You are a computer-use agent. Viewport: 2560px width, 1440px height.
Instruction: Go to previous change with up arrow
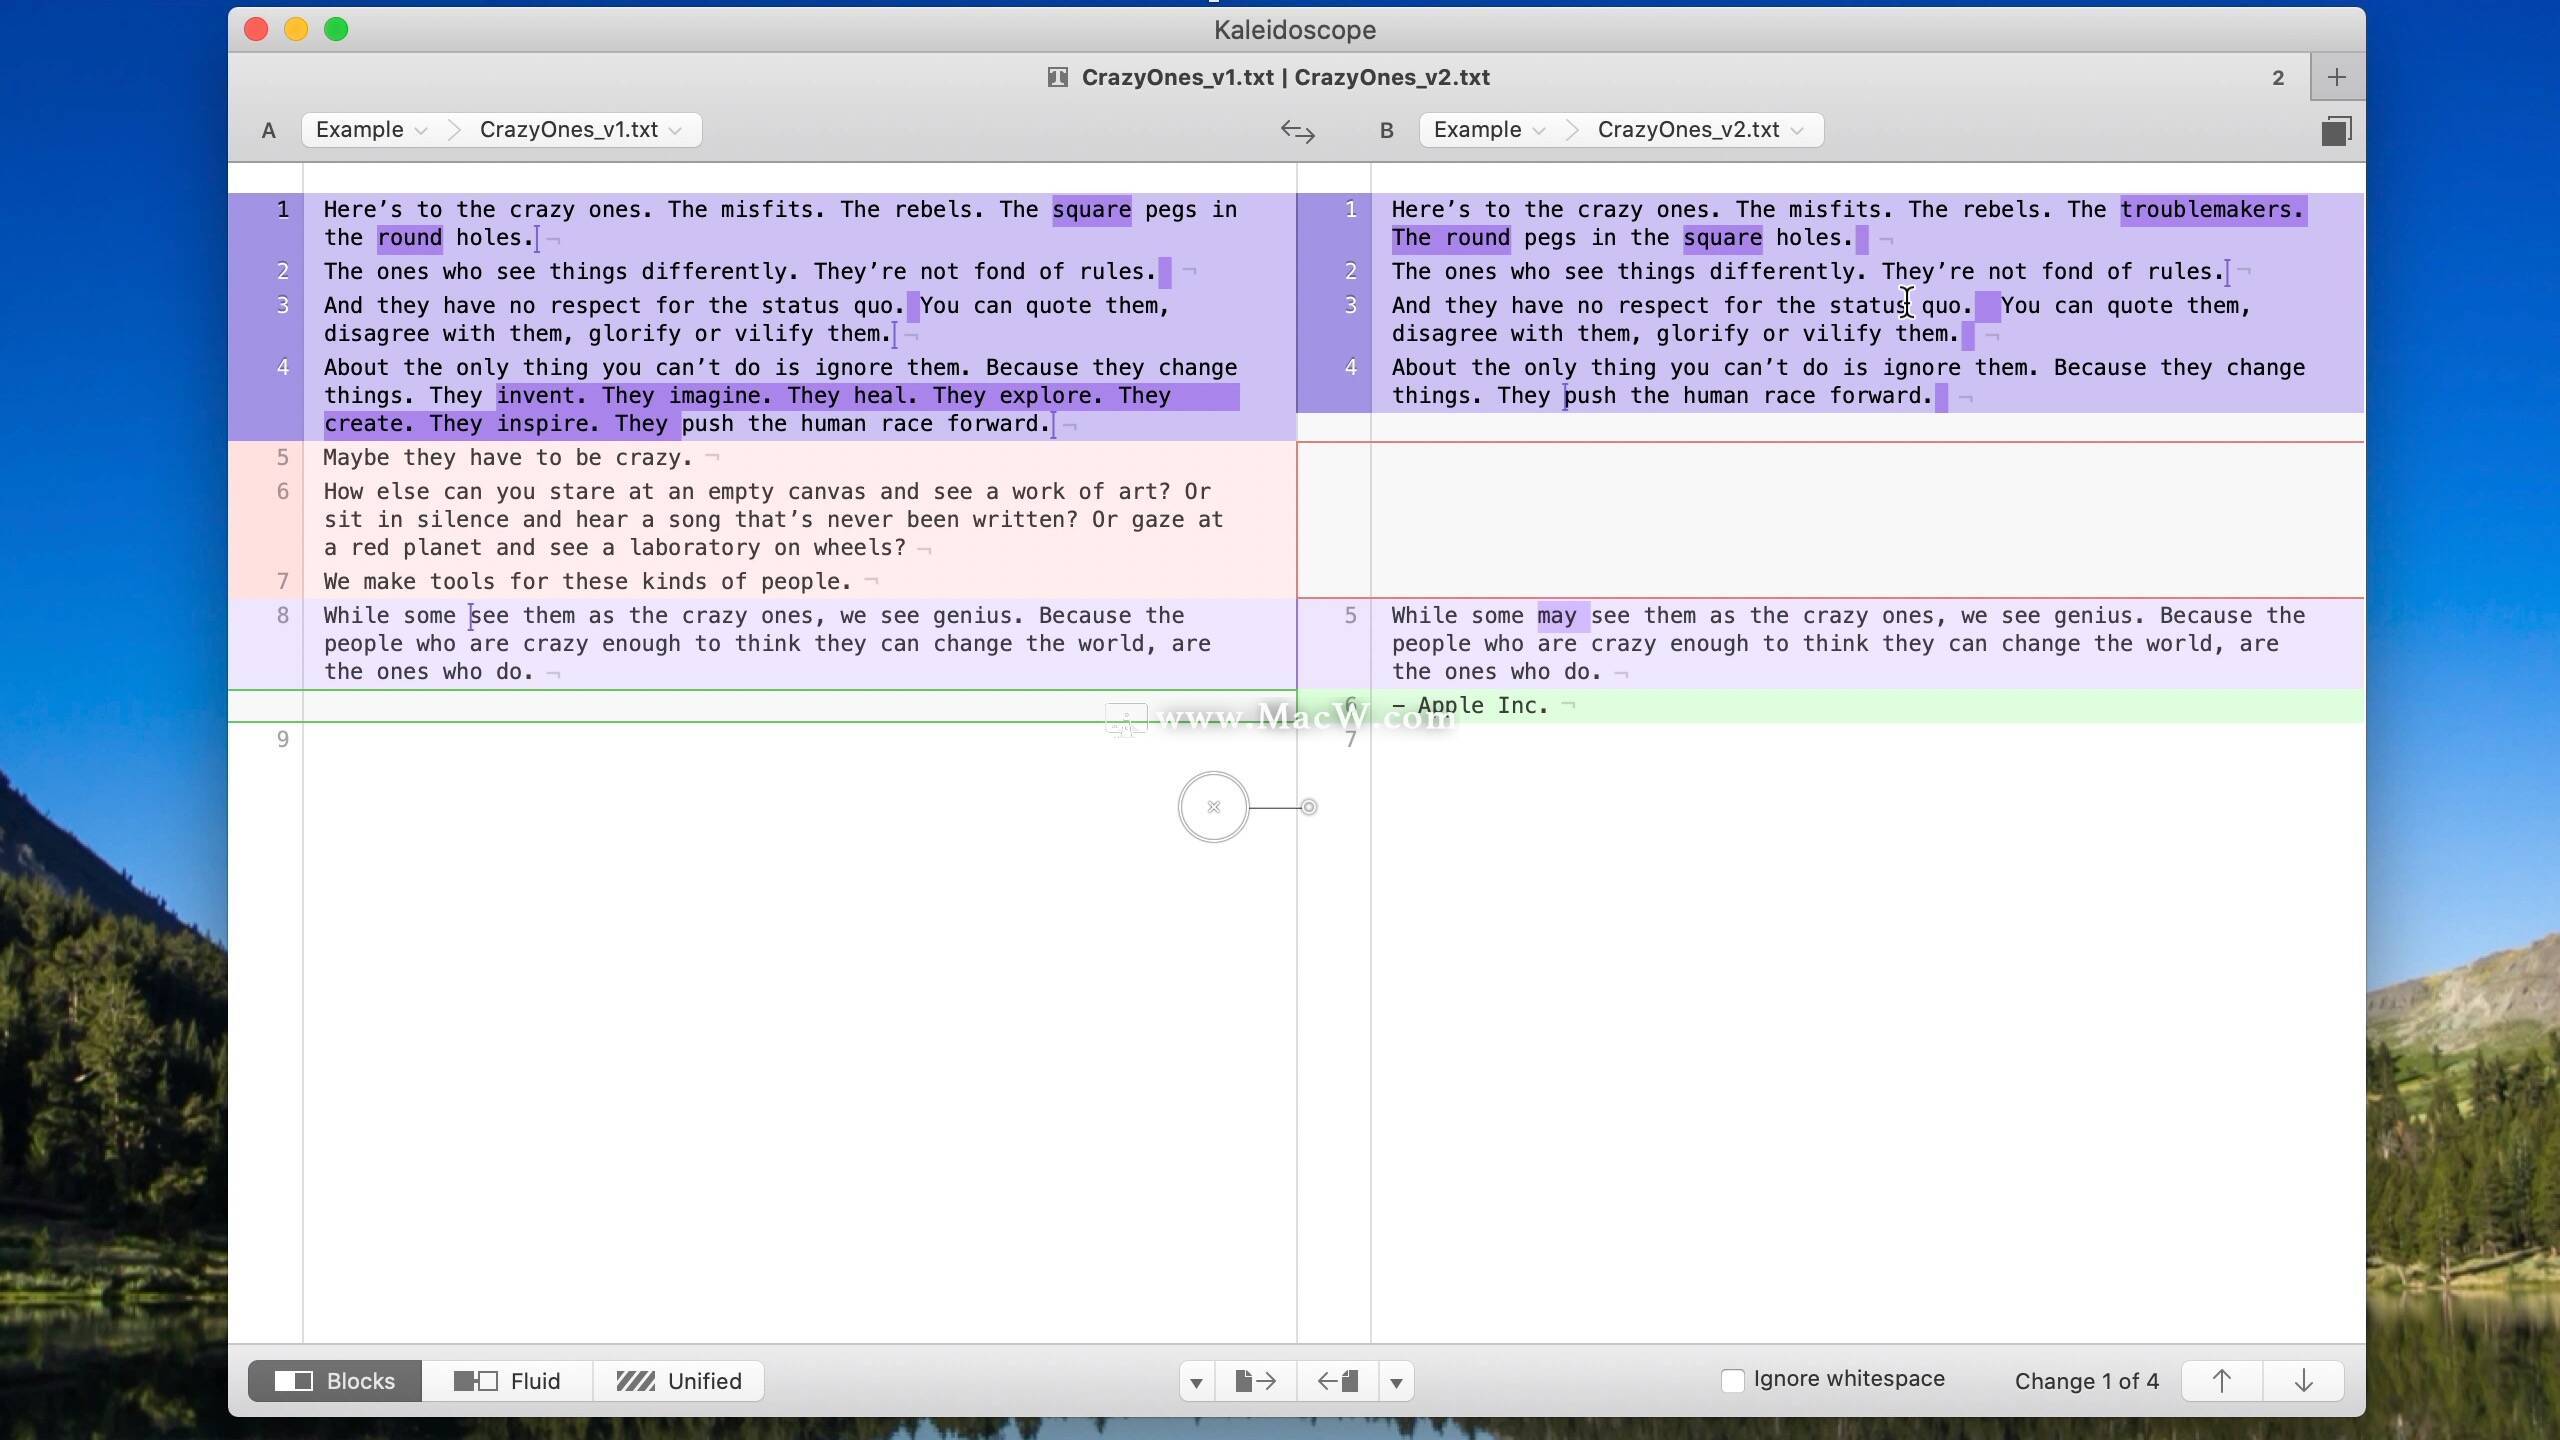[2221, 1381]
